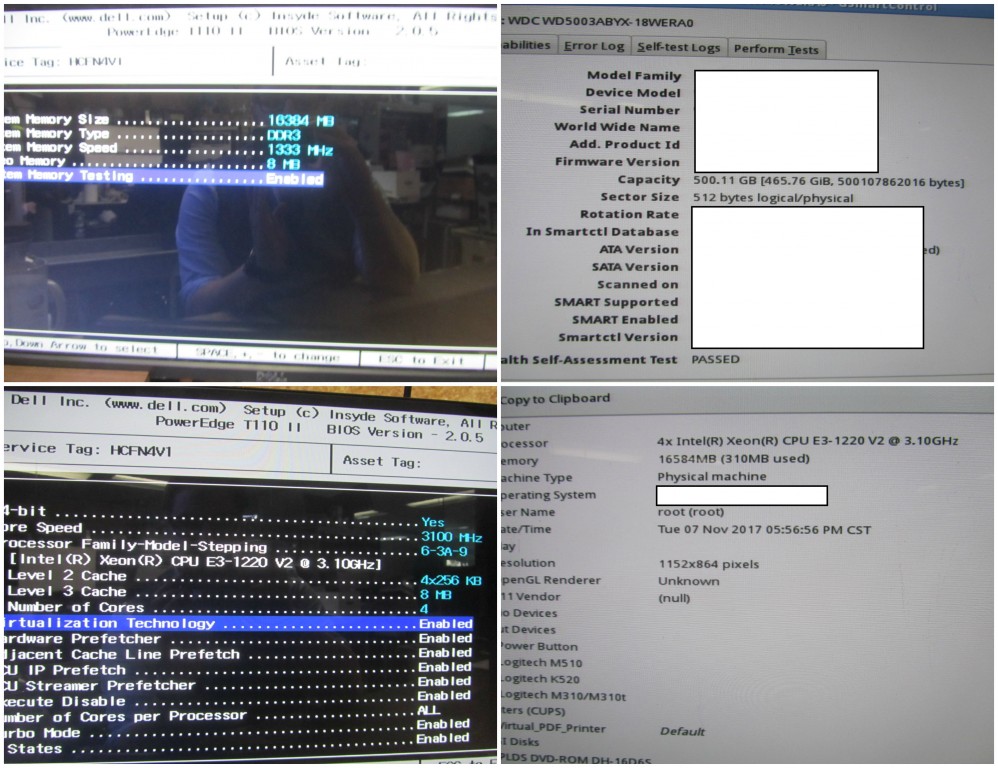The height and width of the screenshot is (768, 998).
Task: Click the DDR3 memory type value
Action: pos(283,135)
